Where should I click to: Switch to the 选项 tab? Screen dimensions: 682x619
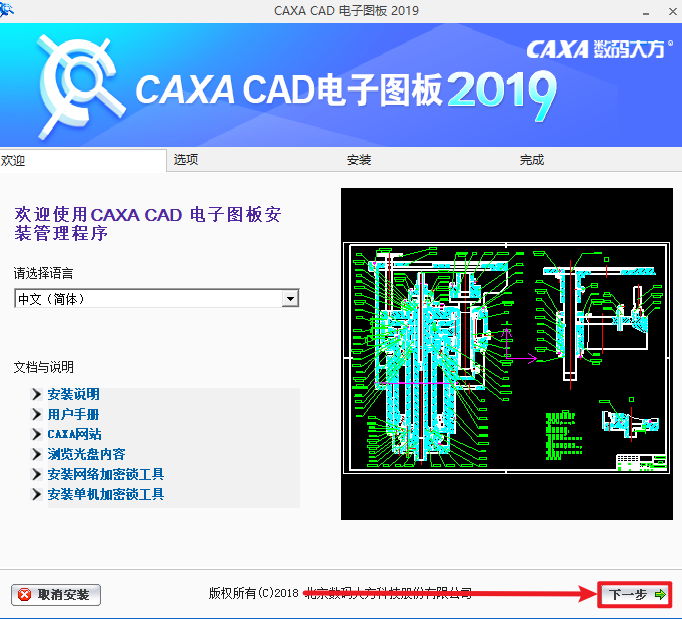(x=186, y=160)
